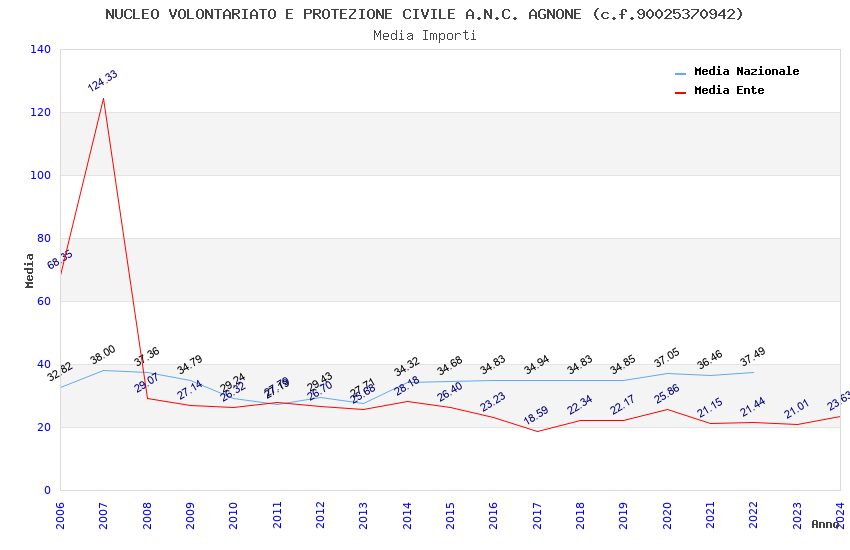
Task: Click the 37.49 data label
Action: click(752, 356)
